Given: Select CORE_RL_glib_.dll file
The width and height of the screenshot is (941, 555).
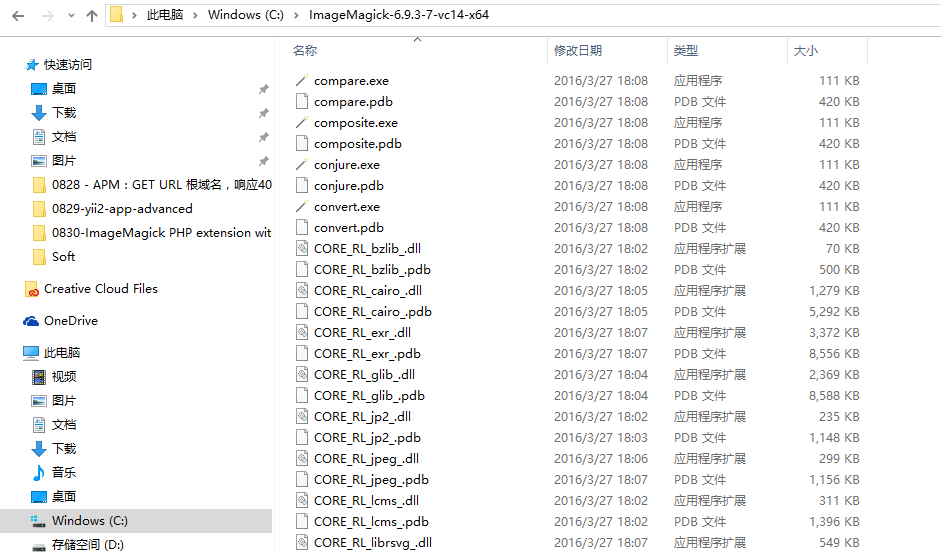Looking at the screenshot, I should (x=364, y=375).
